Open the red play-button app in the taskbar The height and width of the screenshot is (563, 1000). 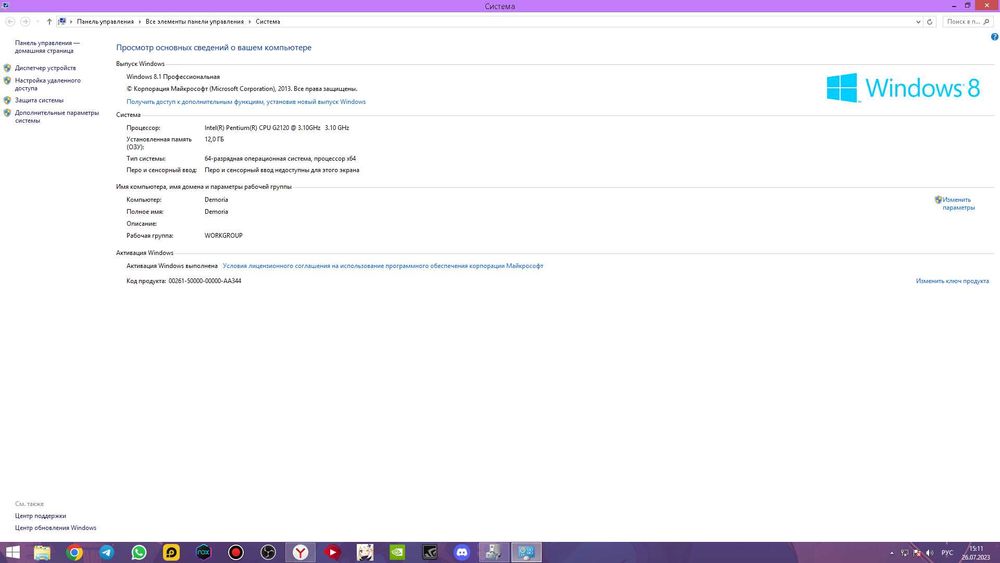click(x=332, y=552)
